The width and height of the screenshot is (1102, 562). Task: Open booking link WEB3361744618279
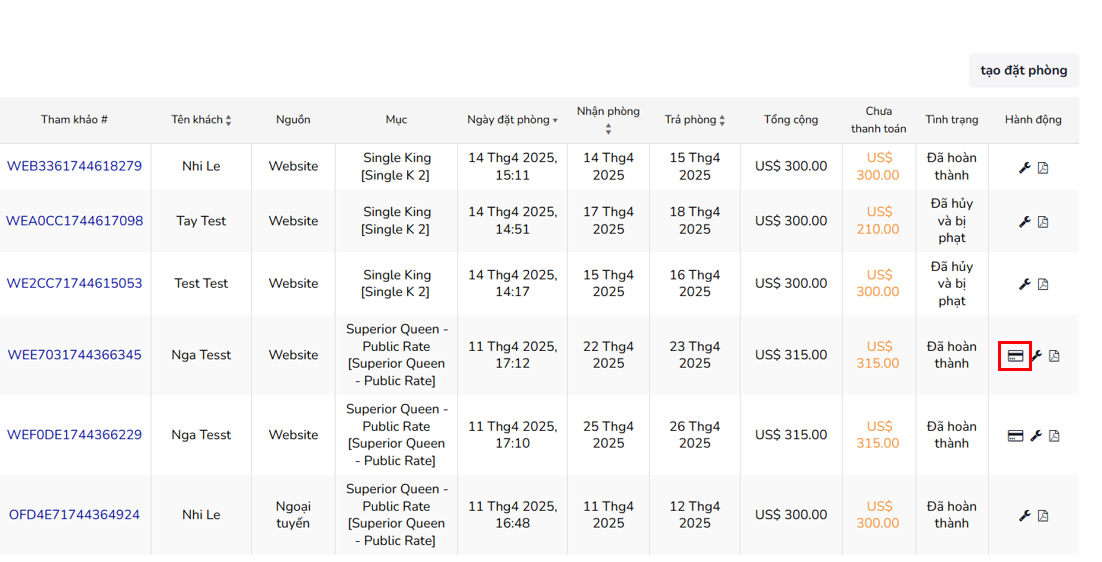point(74,166)
